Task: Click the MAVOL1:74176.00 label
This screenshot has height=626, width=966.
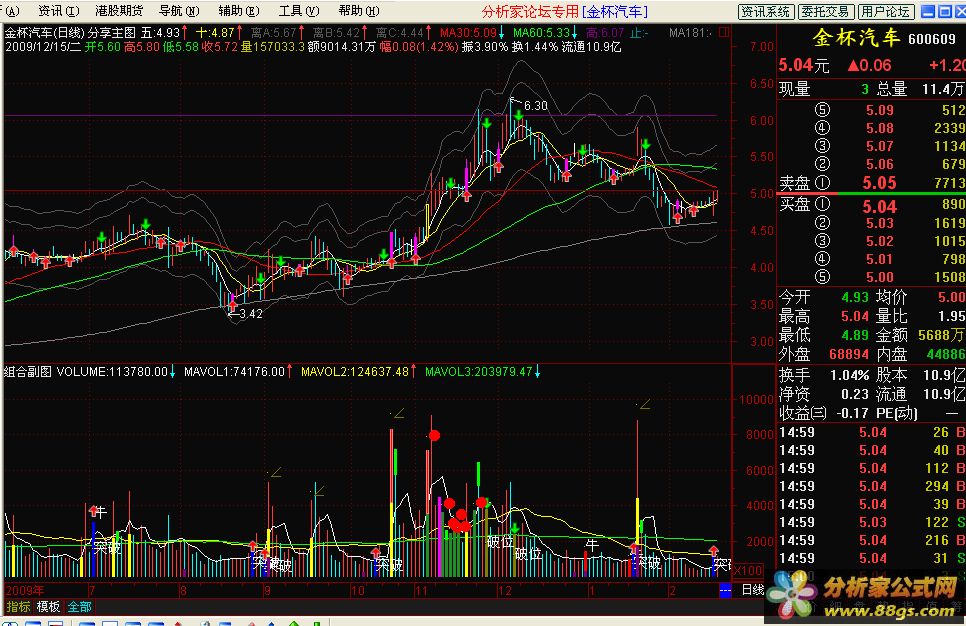Action: (x=234, y=372)
